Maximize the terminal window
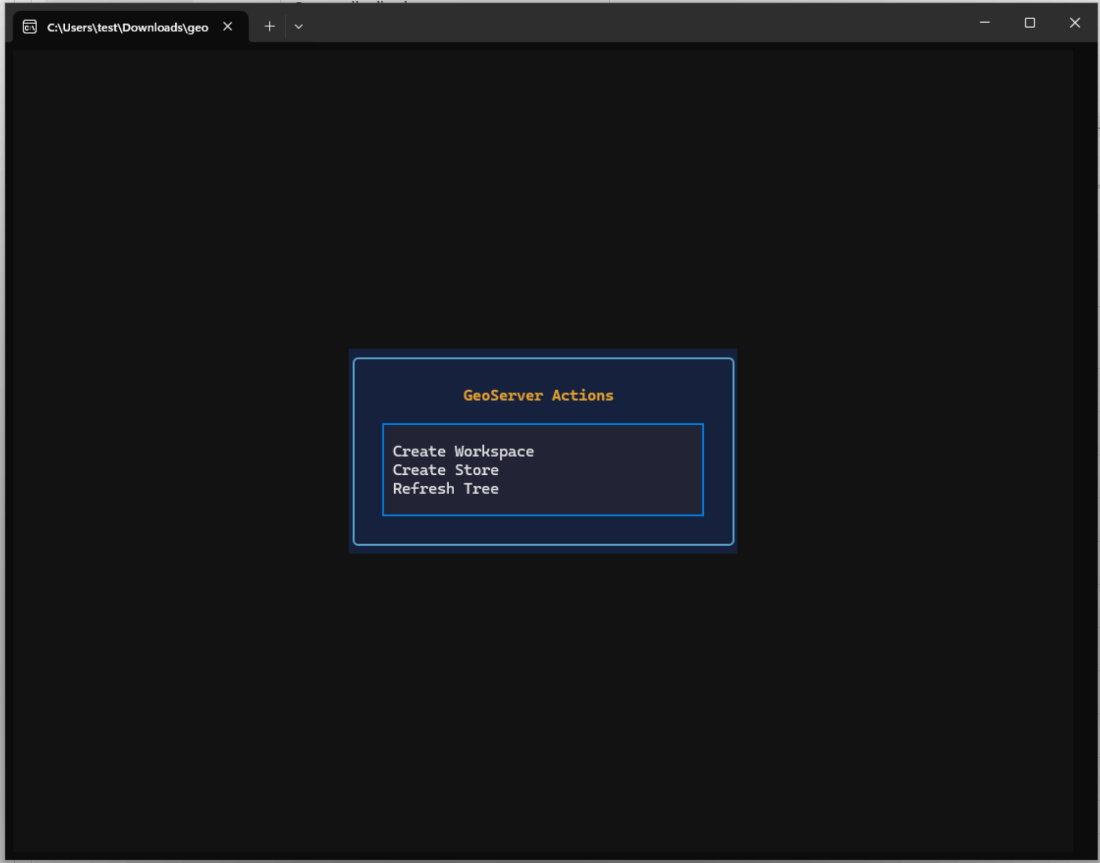This screenshot has height=863, width=1100. tap(1030, 22)
